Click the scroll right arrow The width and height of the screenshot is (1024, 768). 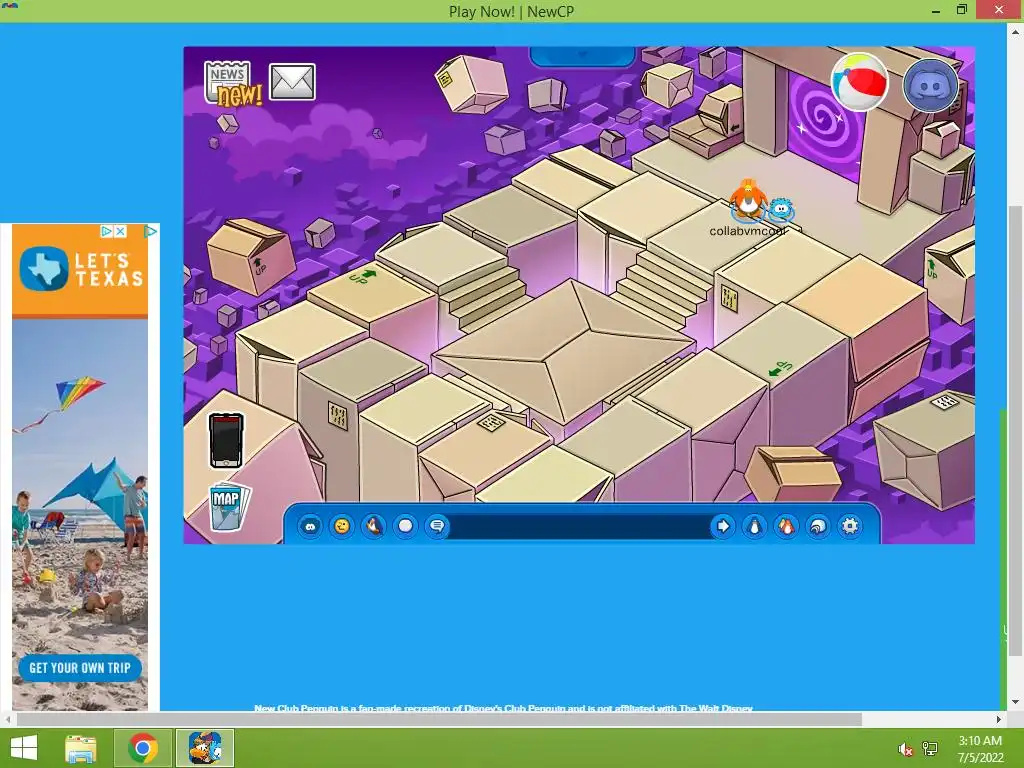point(999,719)
